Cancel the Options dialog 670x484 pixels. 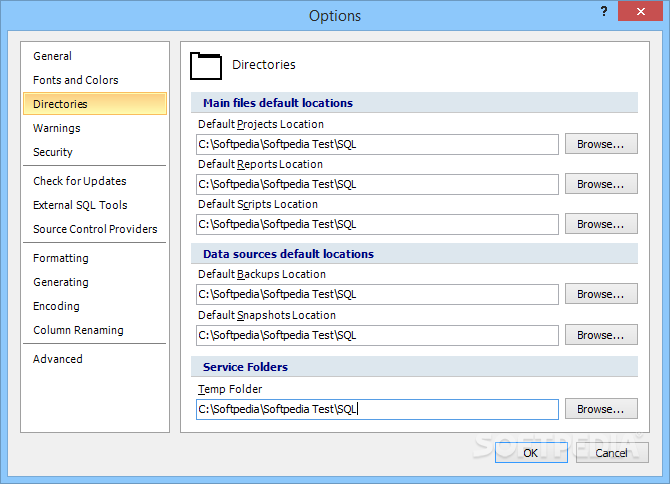click(x=612, y=452)
